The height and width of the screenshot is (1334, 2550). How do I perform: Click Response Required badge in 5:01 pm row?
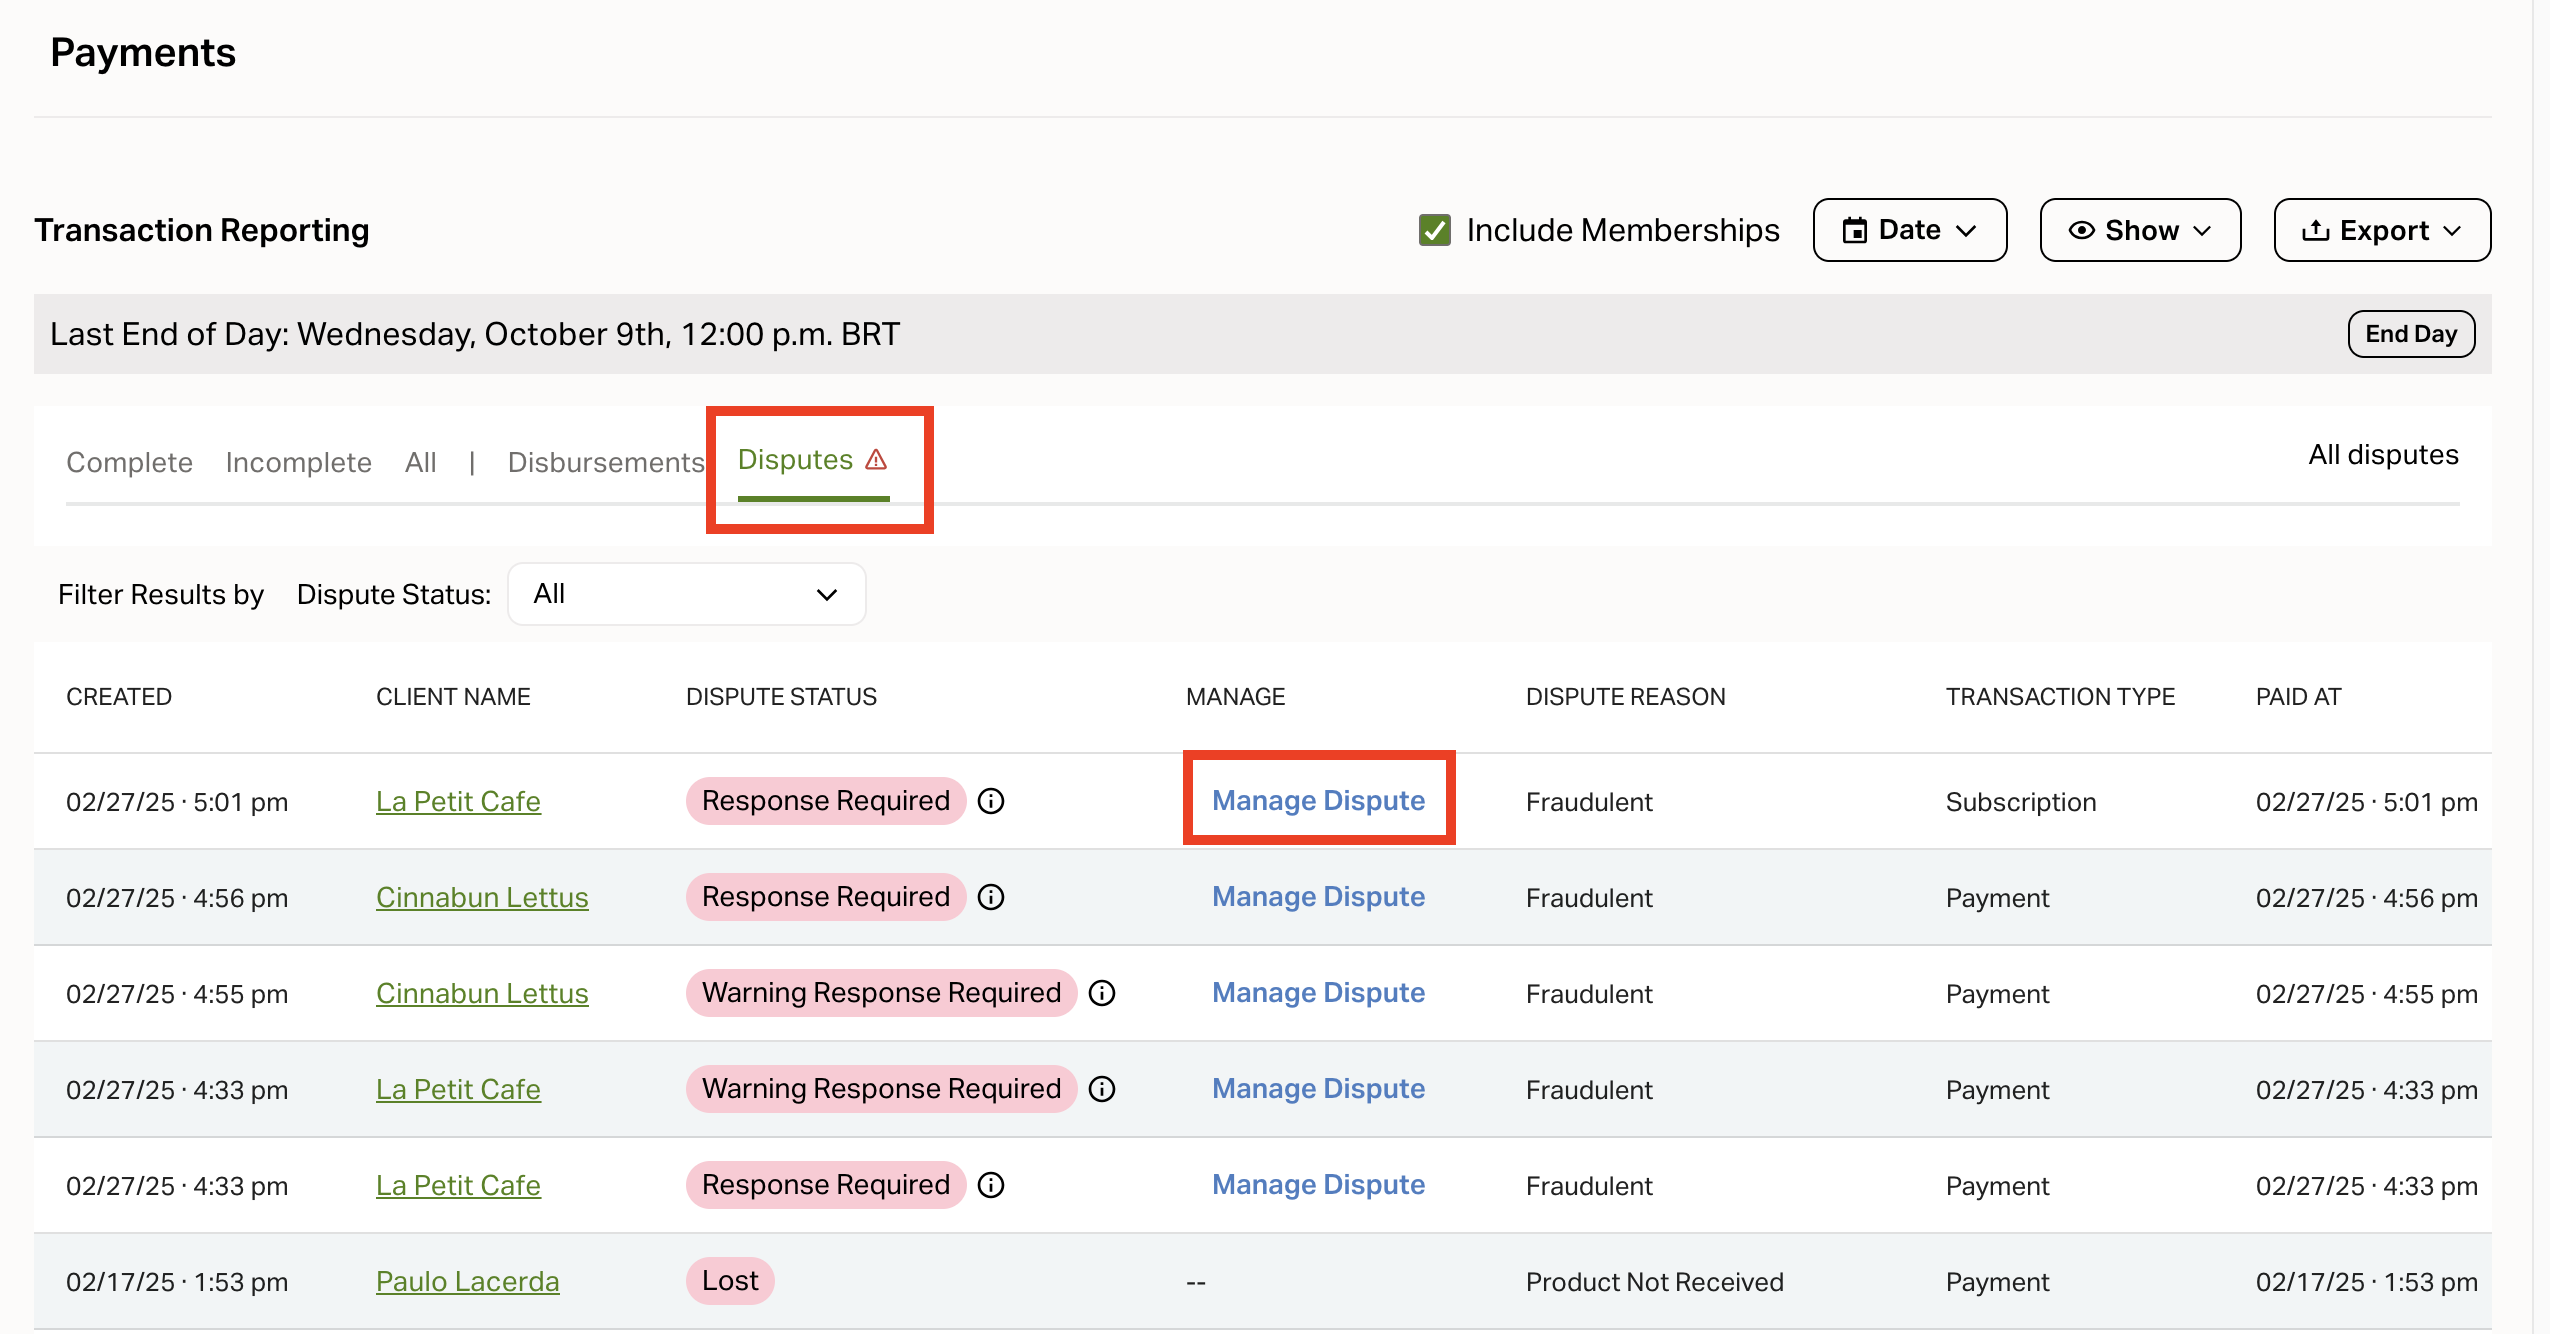[x=825, y=801]
